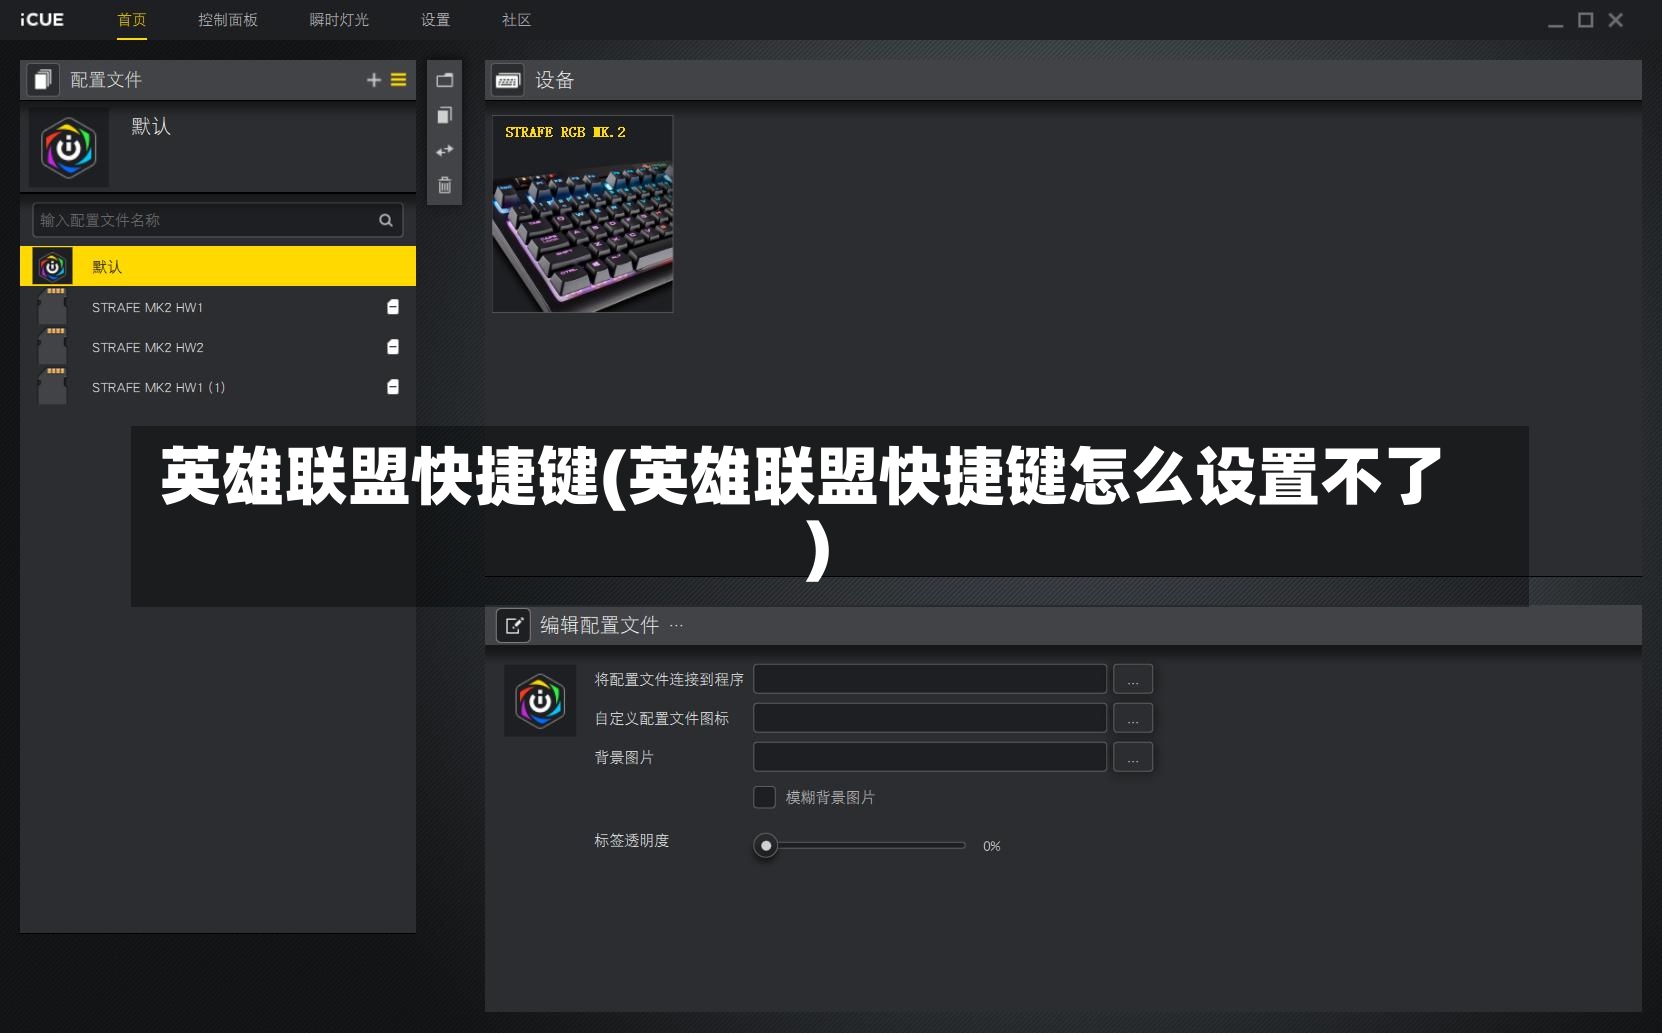Switch to 控制面板 tab
The width and height of the screenshot is (1662, 1033).
[x=228, y=20]
